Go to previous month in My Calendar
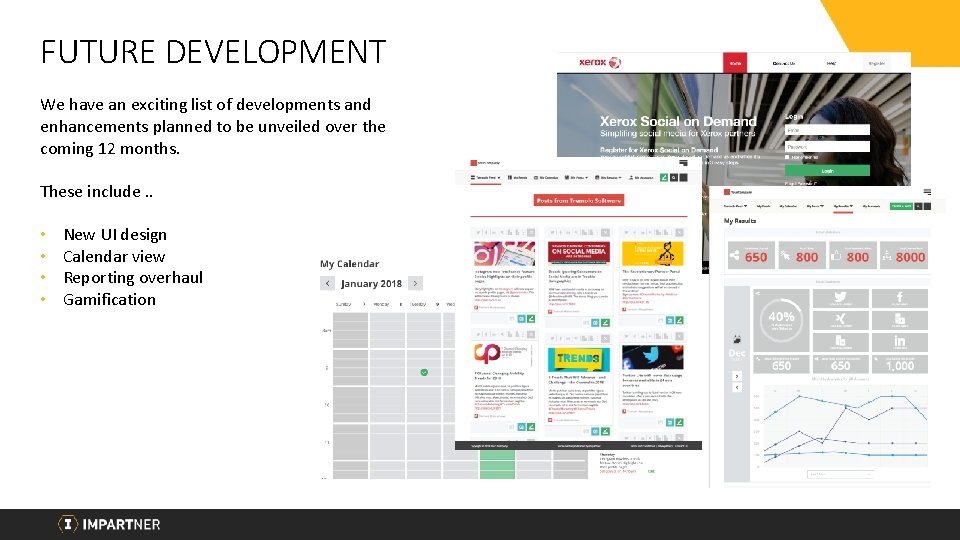Screen dimensions: 960x540 pyautogui.click(x=328, y=283)
